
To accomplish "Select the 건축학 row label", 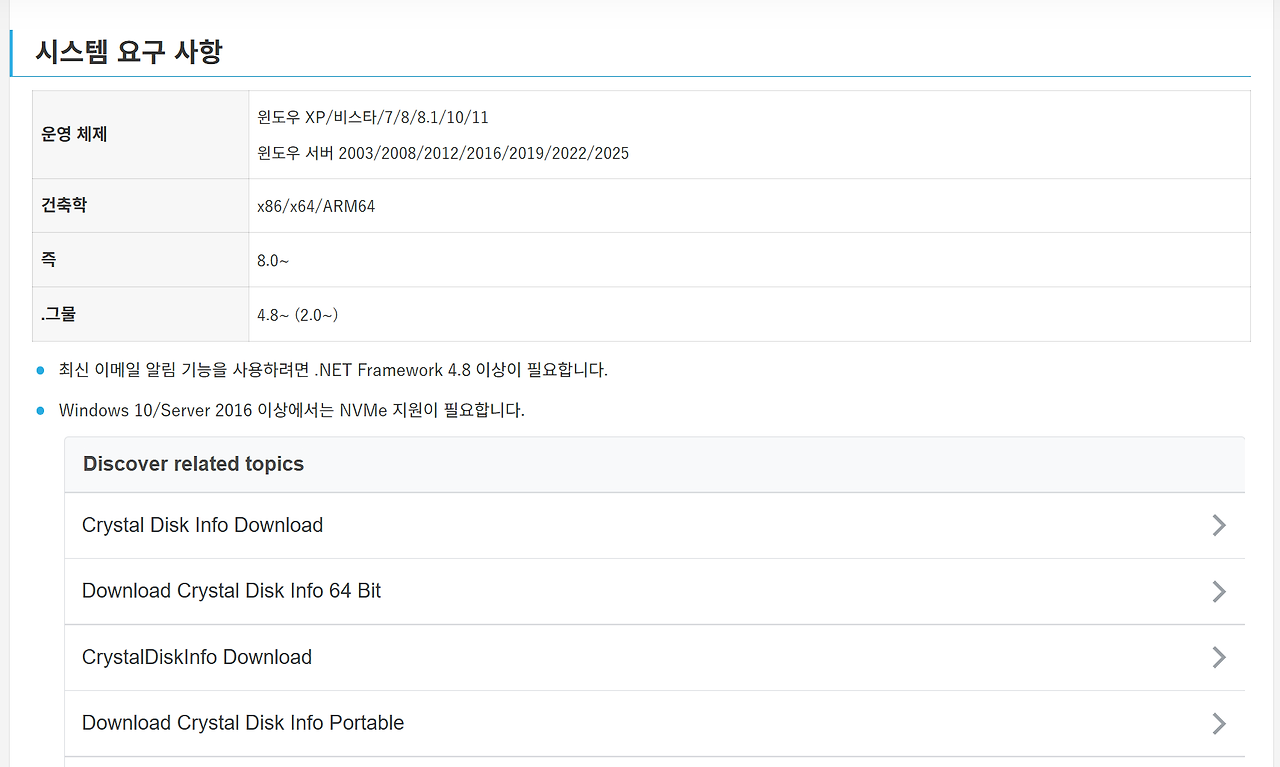I will click(x=64, y=205).
